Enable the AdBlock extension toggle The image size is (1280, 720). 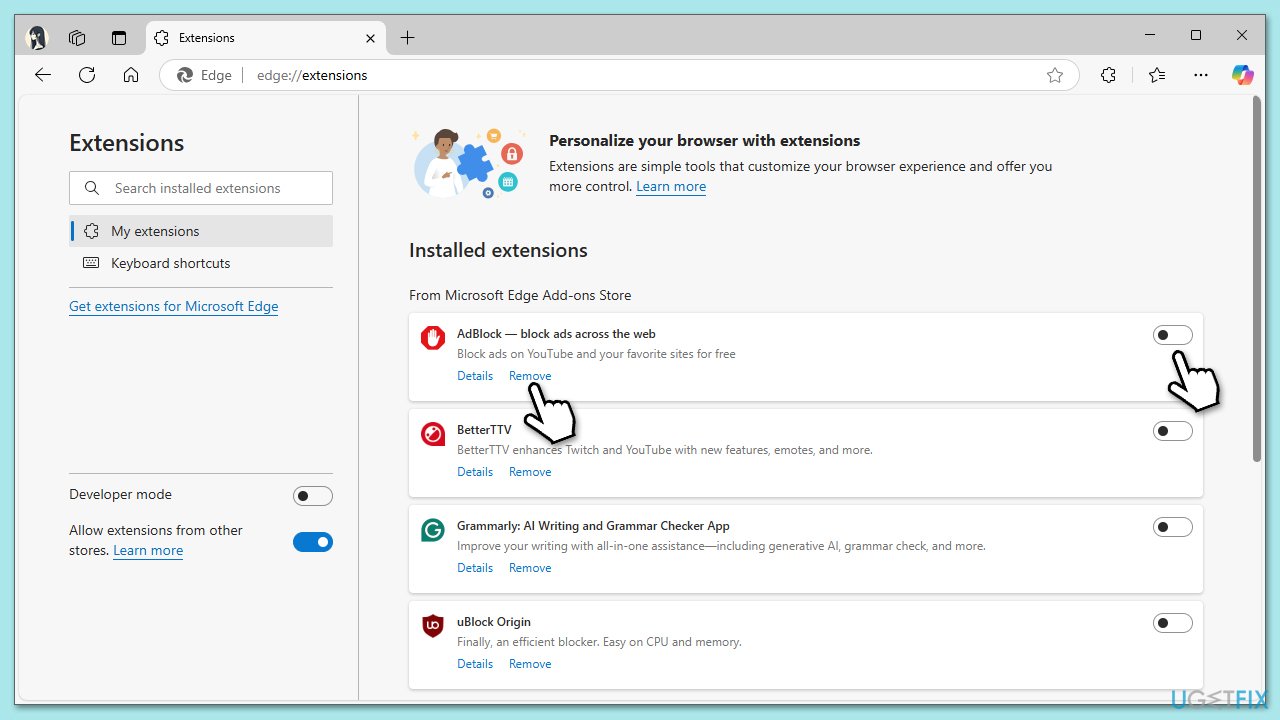click(x=1172, y=335)
